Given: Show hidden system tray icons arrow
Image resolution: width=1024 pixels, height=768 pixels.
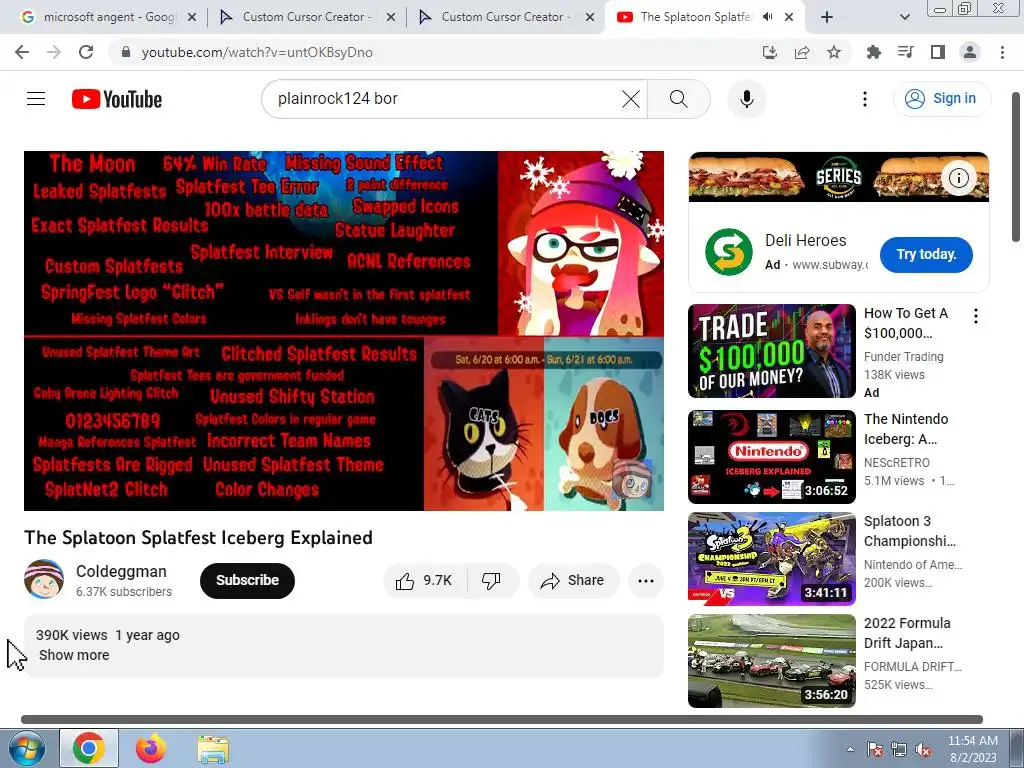Looking at the screenshot, I should point(850,749).
